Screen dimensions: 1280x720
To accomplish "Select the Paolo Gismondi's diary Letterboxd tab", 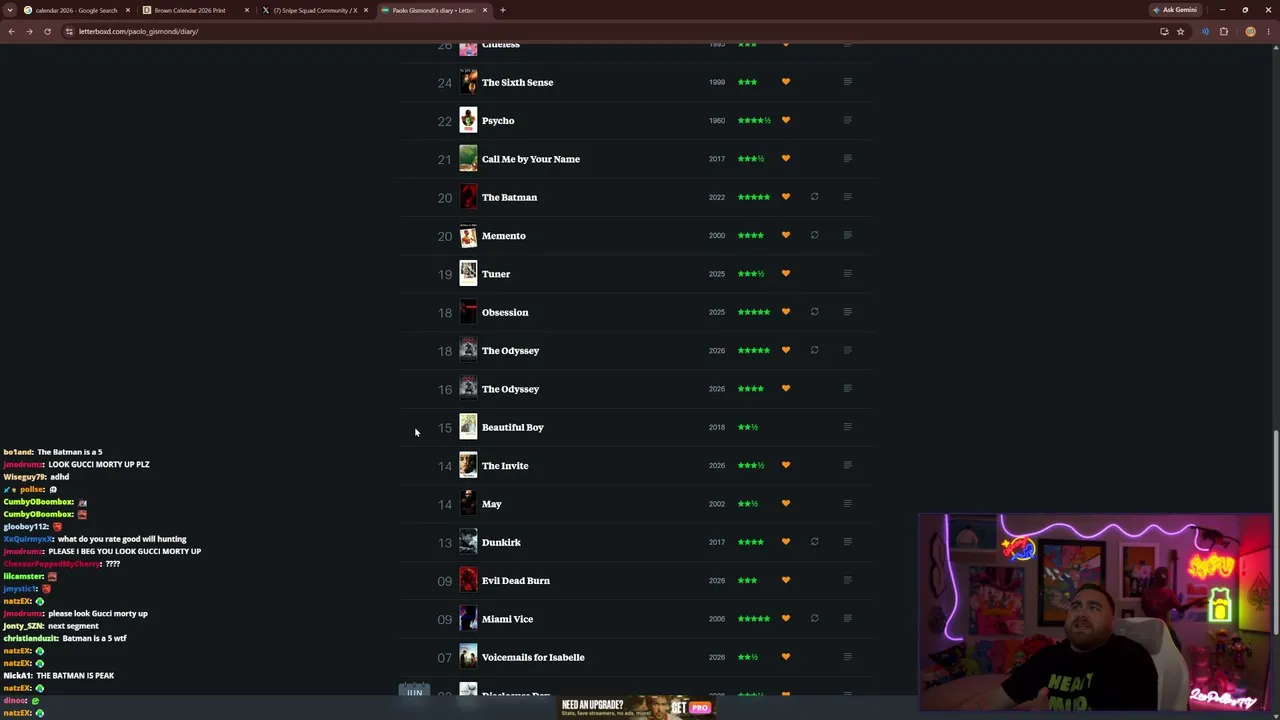I will point(434,10).
